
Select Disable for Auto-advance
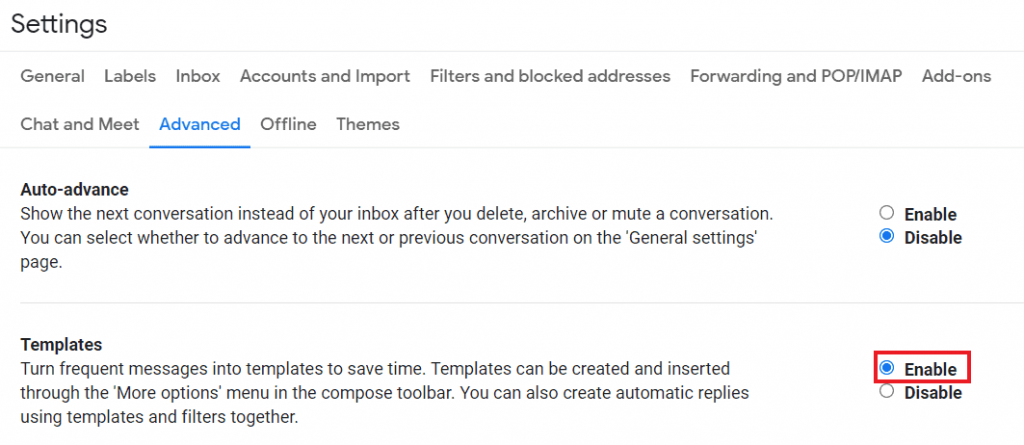(886, 237)
